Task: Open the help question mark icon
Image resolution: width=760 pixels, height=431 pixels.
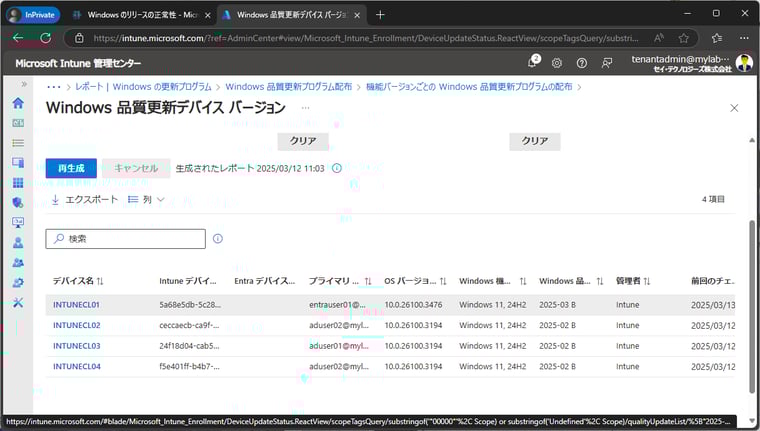Action: point(582,63)
